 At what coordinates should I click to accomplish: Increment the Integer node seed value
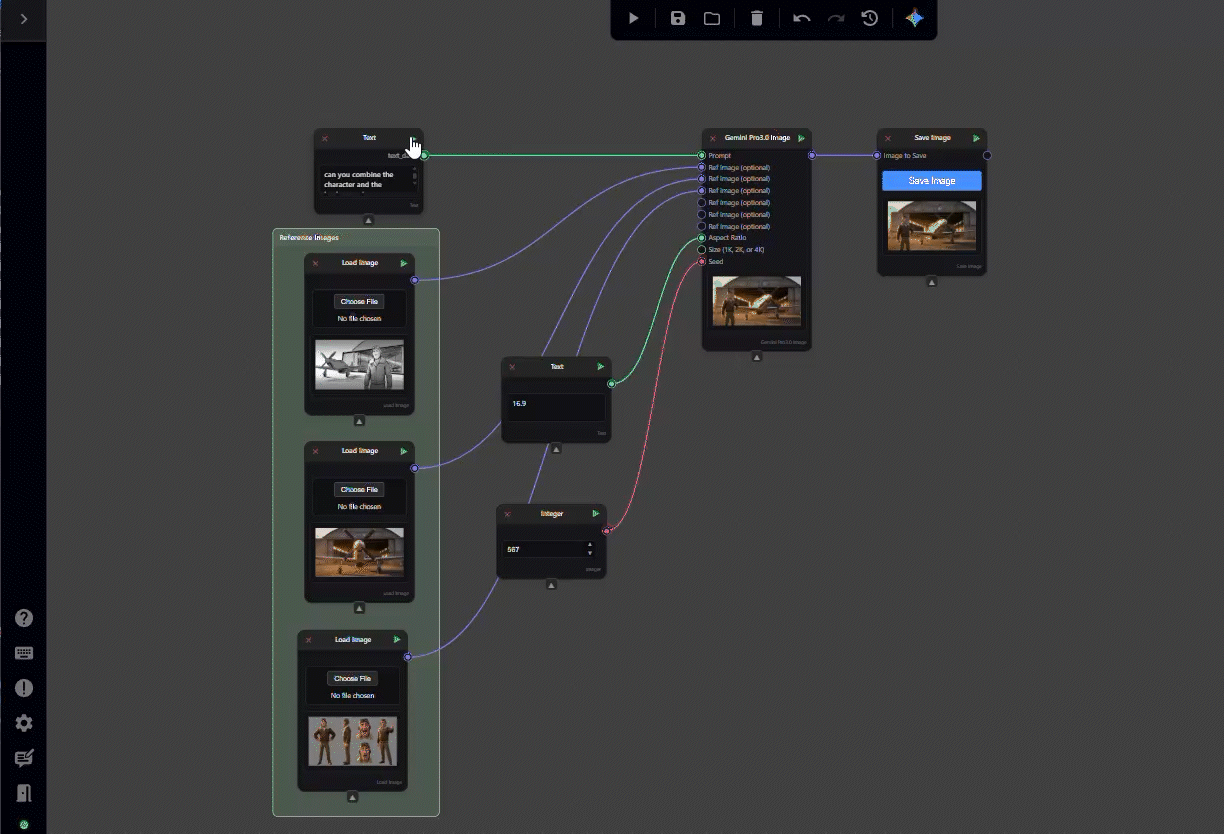pos(590,545)
